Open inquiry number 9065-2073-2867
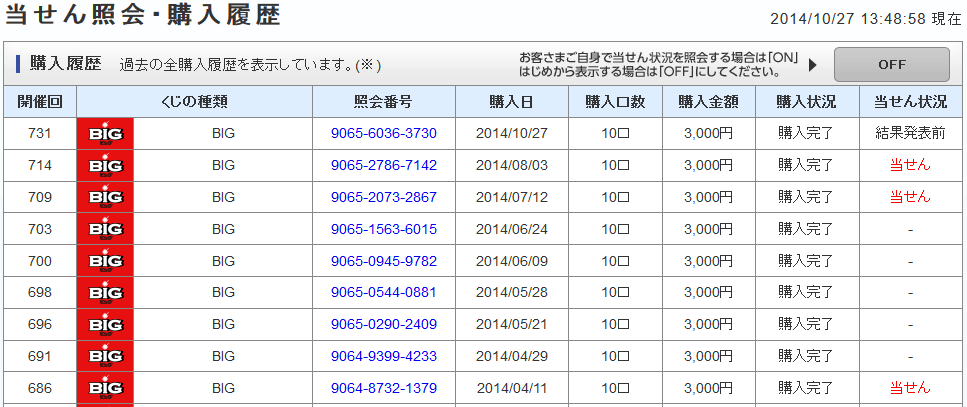Screen dimensions: 967x407 coord(384,197)
